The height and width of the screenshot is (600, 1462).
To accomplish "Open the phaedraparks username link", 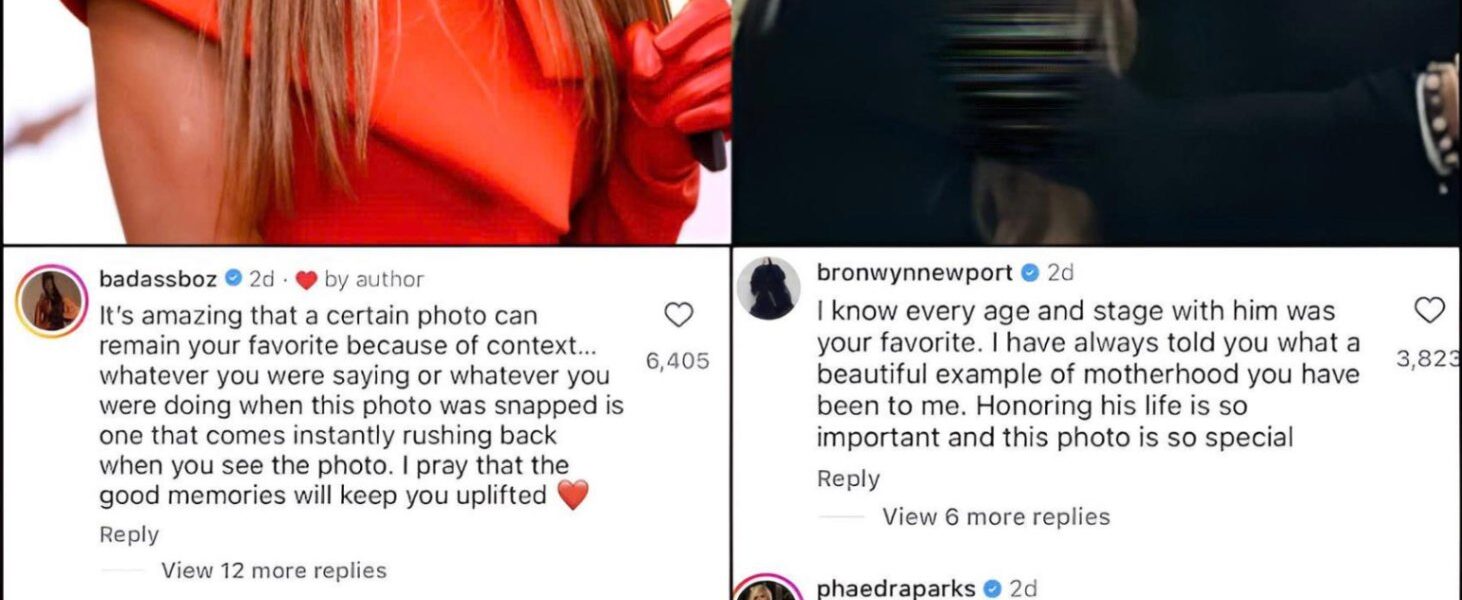I will point(896,588).
